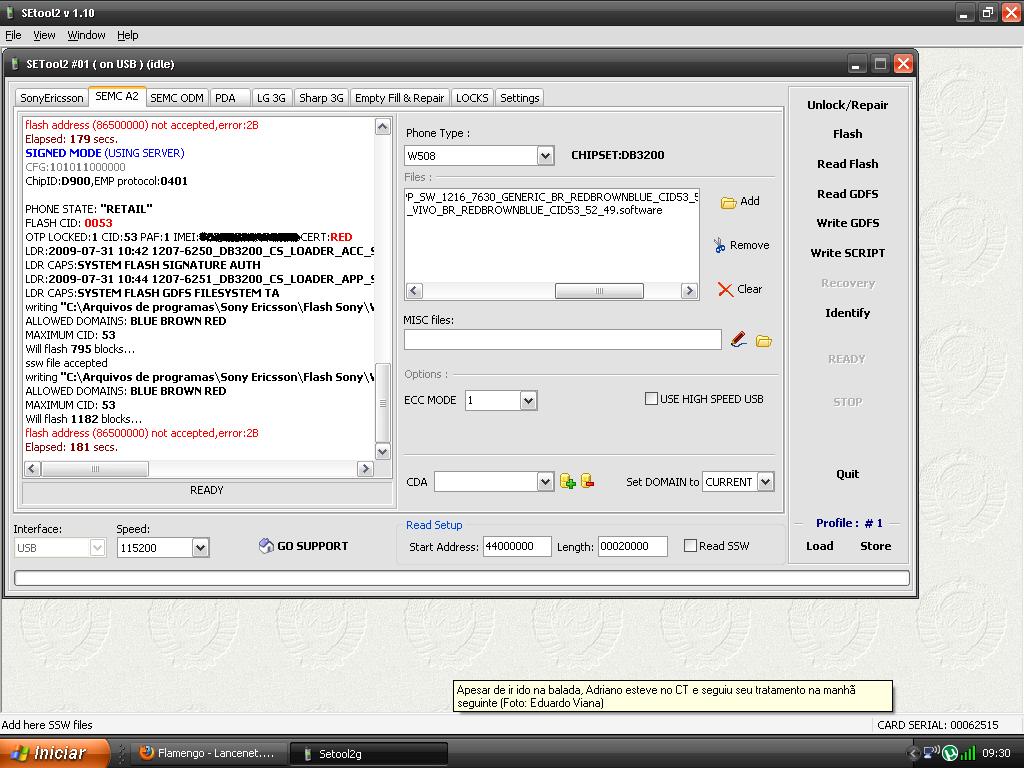
Task: Open the Window menu
Action: pyautogui.click(x=86, y=35)
